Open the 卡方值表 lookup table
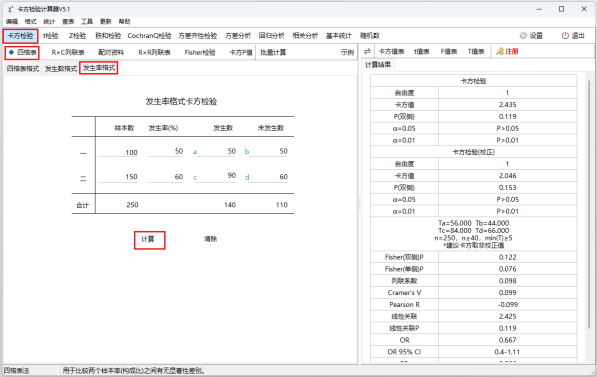This screenshot has height=377, width=597. (391, 51)
